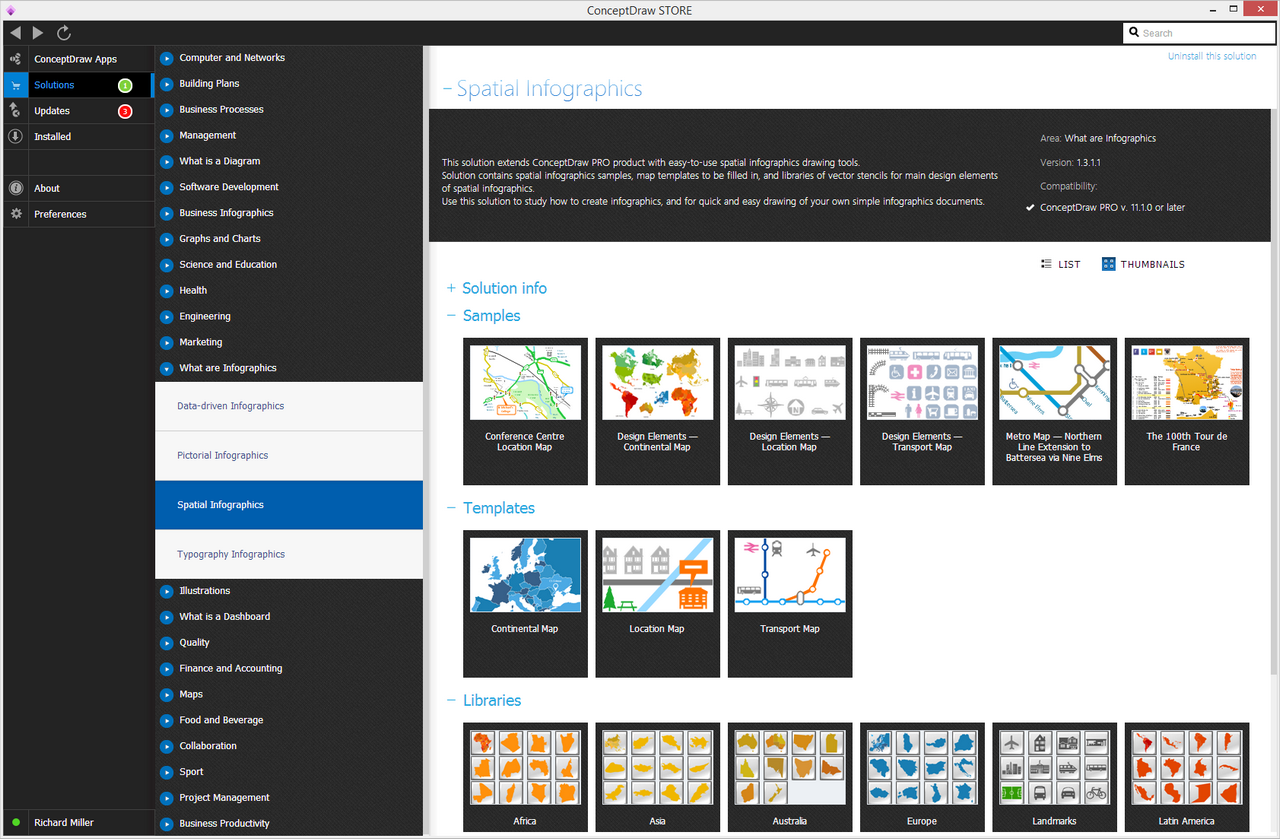Click the ConceptDraw Apps sidebar icon
The image size is (1280, 839).
point(15,59)
